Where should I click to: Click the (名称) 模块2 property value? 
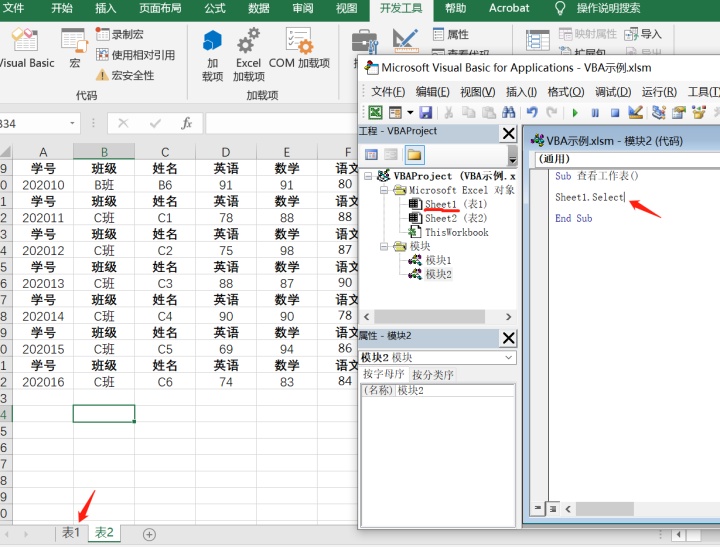(455, 390)
